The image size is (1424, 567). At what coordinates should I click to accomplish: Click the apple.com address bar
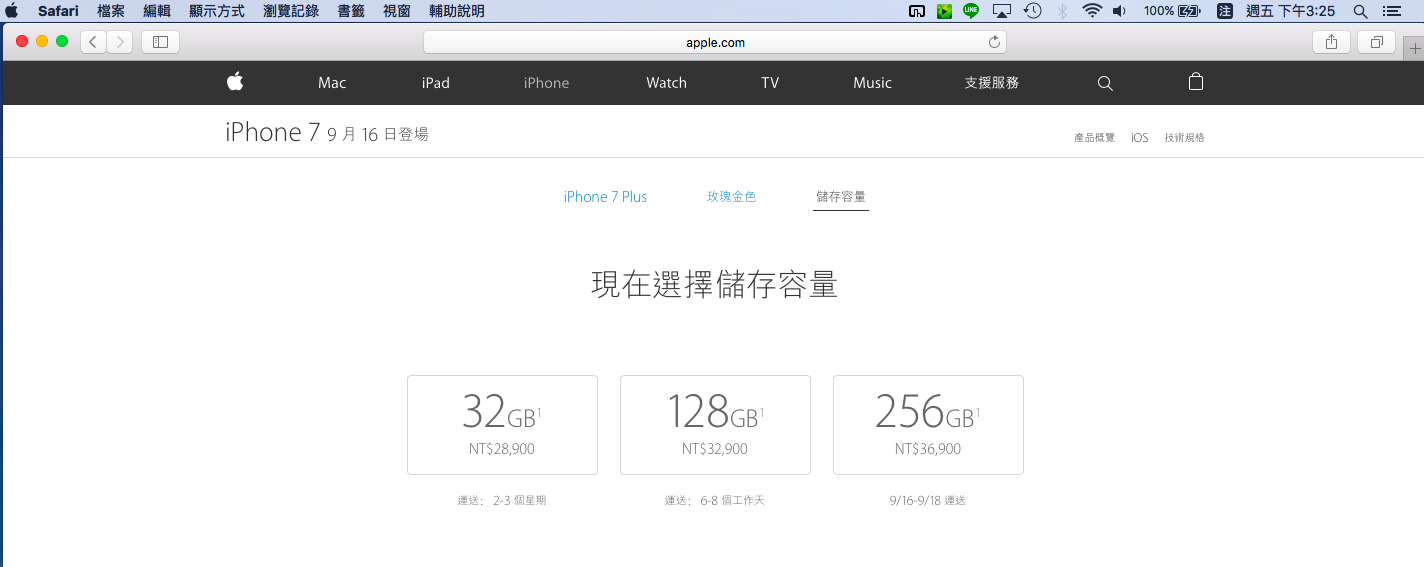(x=714, y=42)
